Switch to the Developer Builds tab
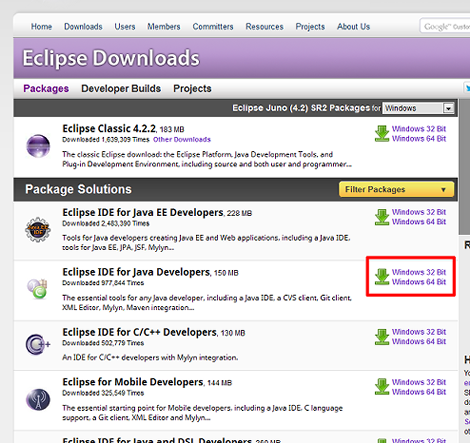 click(121, 89)
